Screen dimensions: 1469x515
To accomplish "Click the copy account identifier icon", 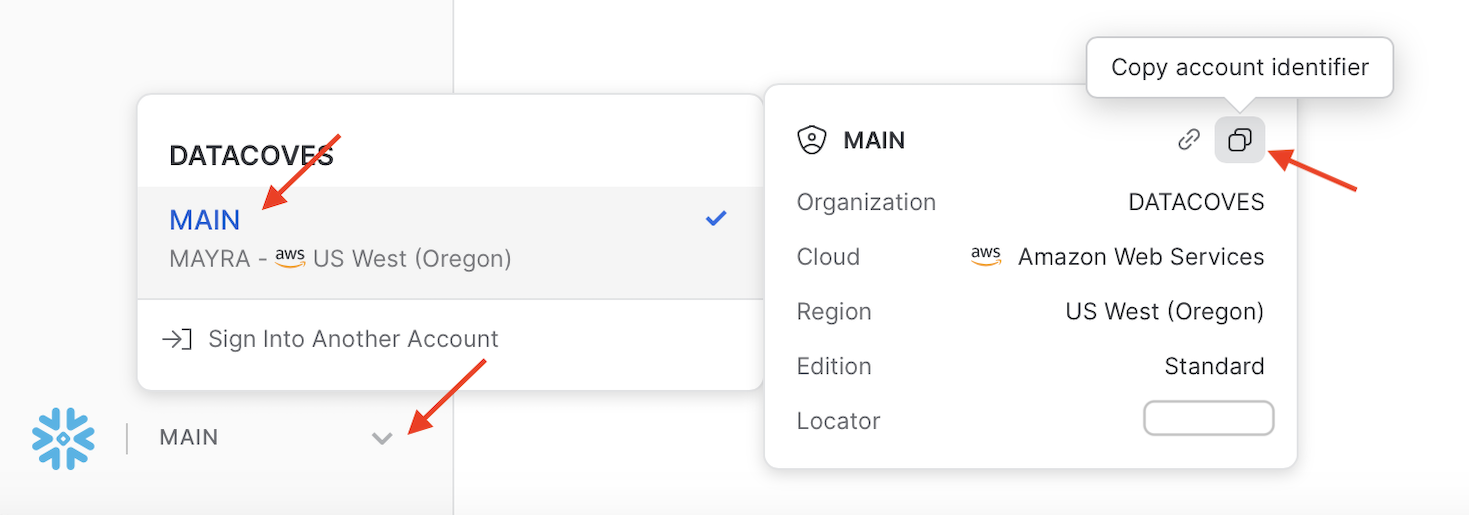I will [1240, 140].
